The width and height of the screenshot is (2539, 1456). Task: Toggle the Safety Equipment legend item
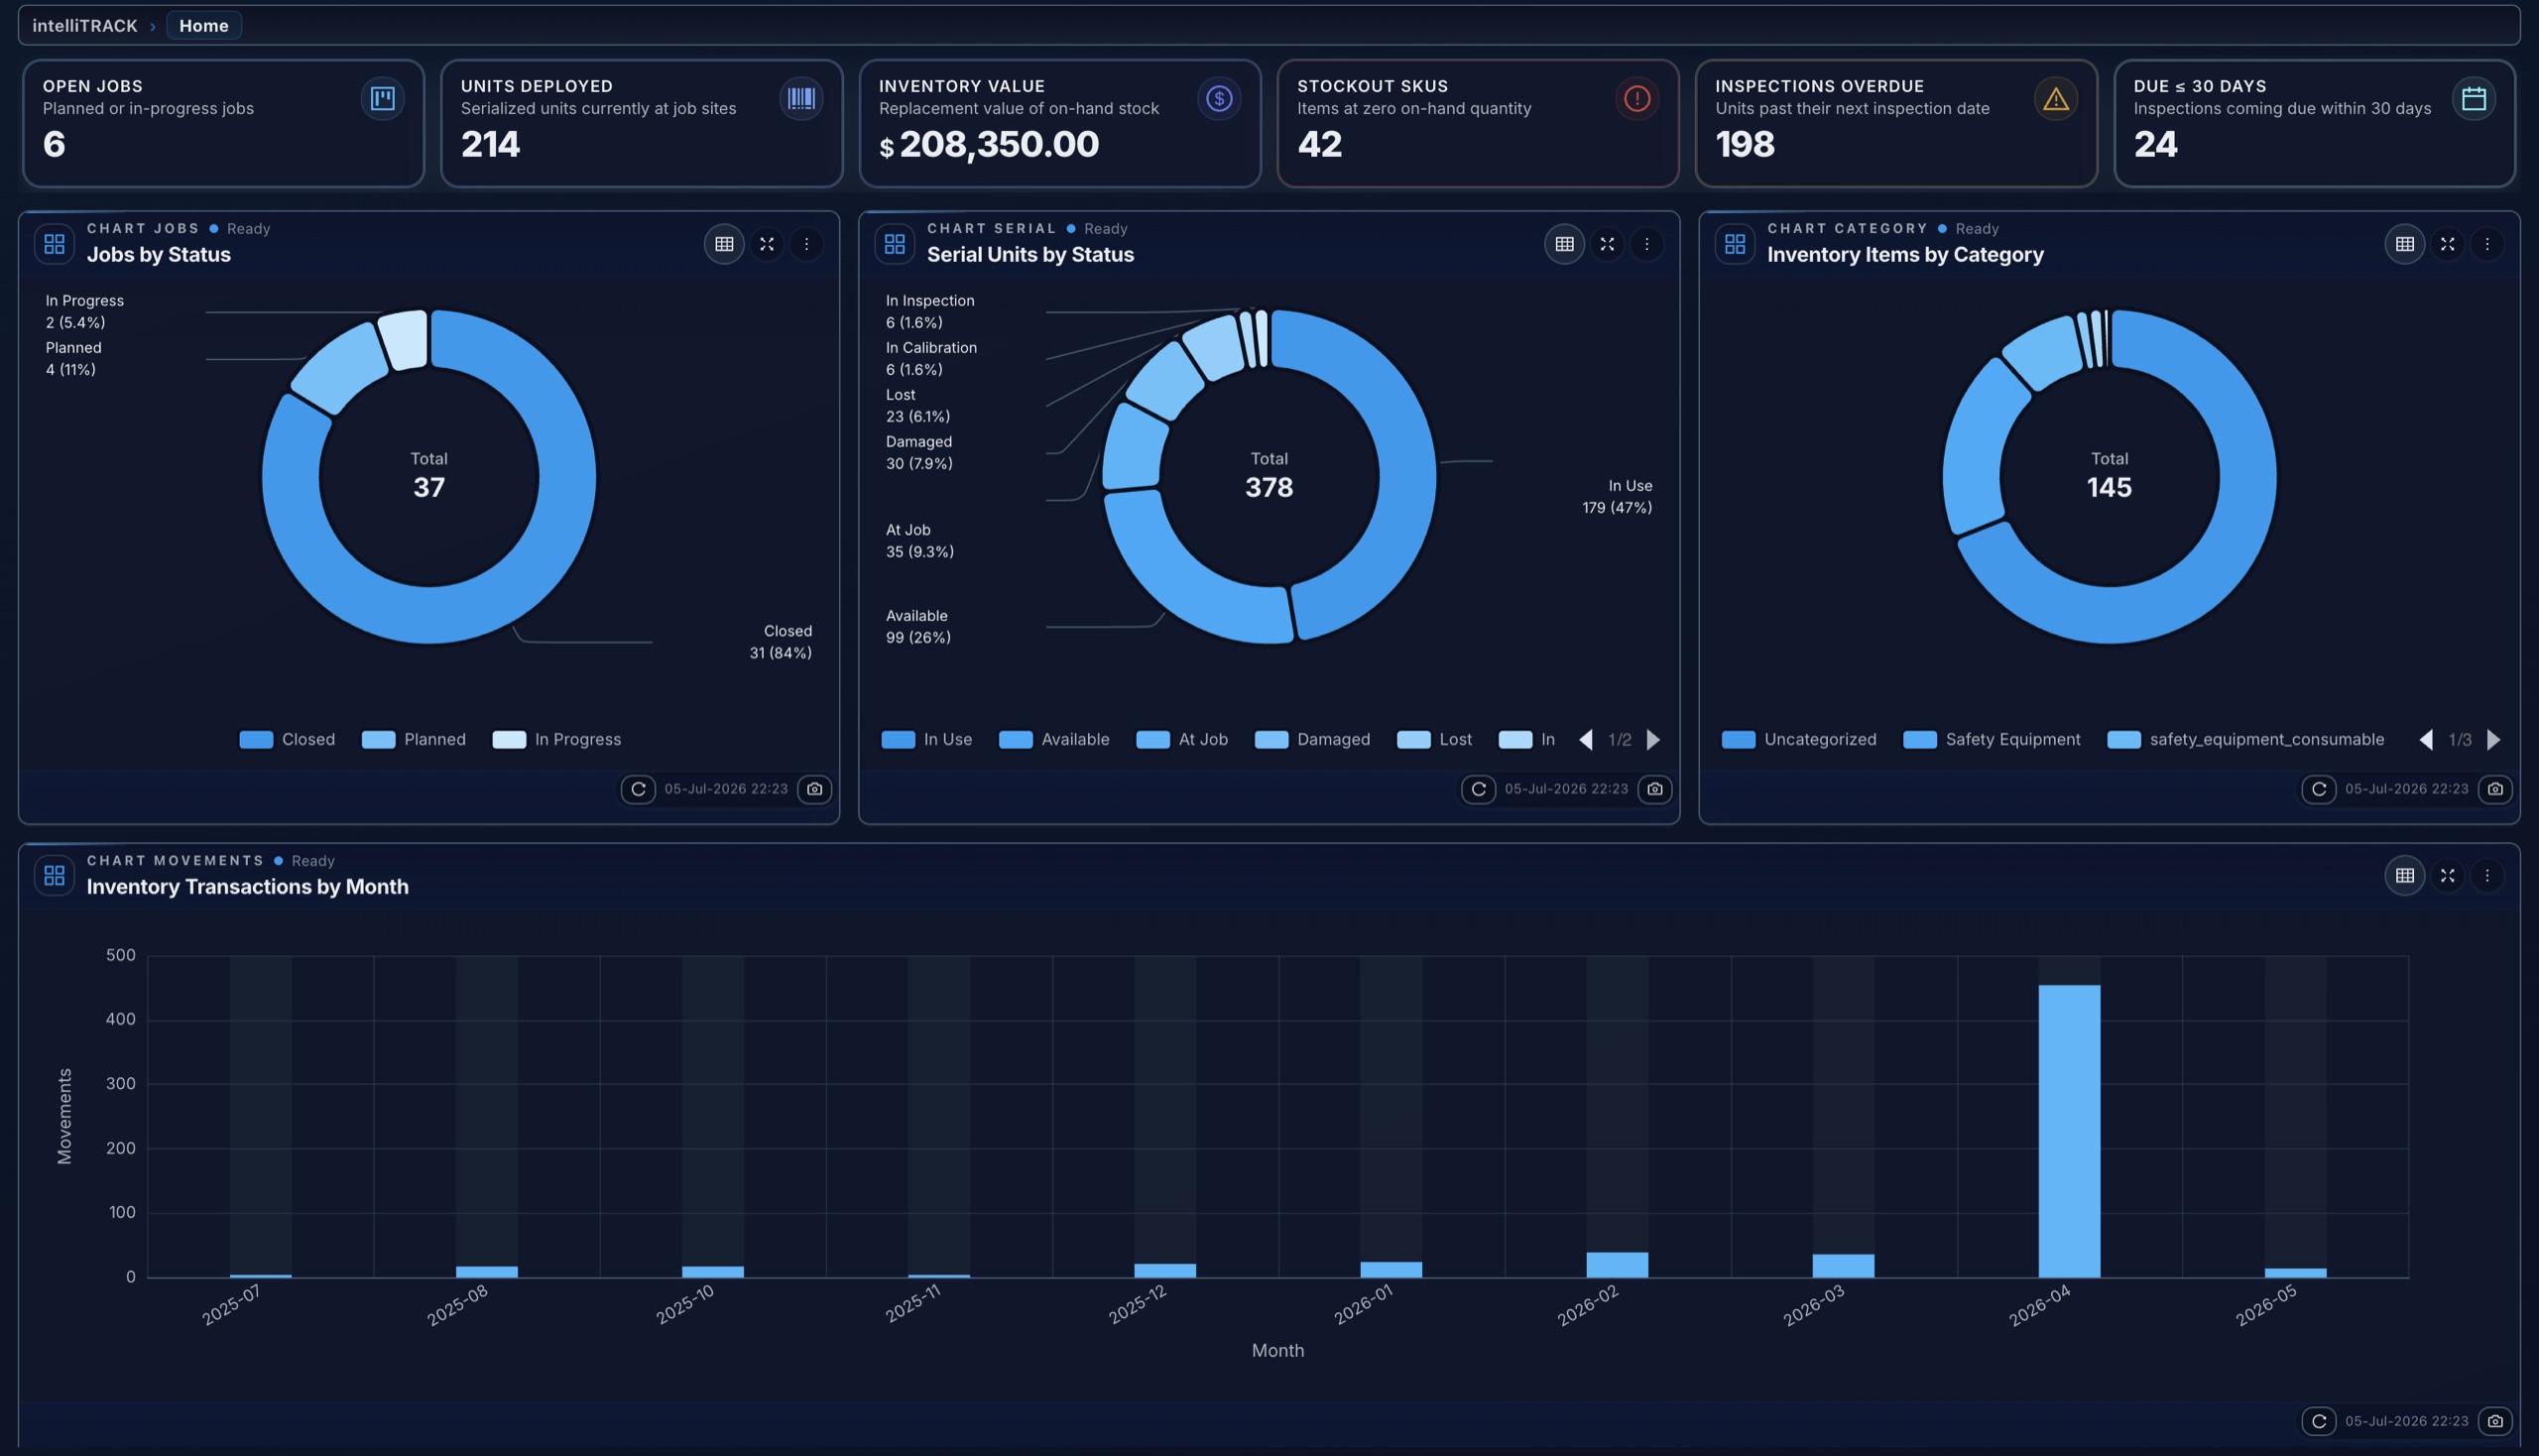[x=1992, y=739]
